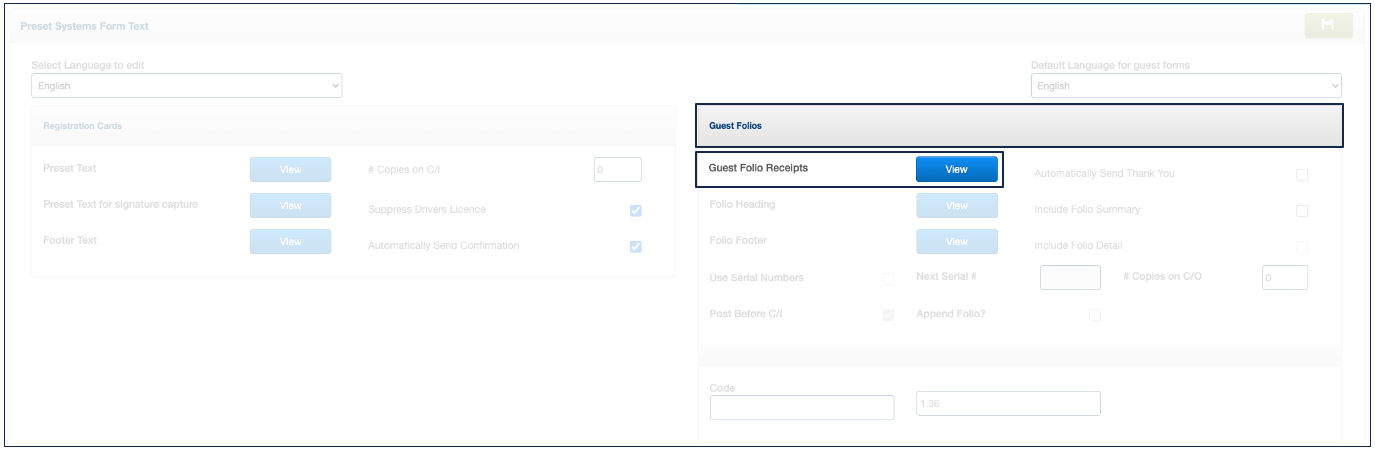Image resolution: width=1375 pixels, height=451 pixels.
Task: Check the Append Folio option
Action: tap(1095, 315)
